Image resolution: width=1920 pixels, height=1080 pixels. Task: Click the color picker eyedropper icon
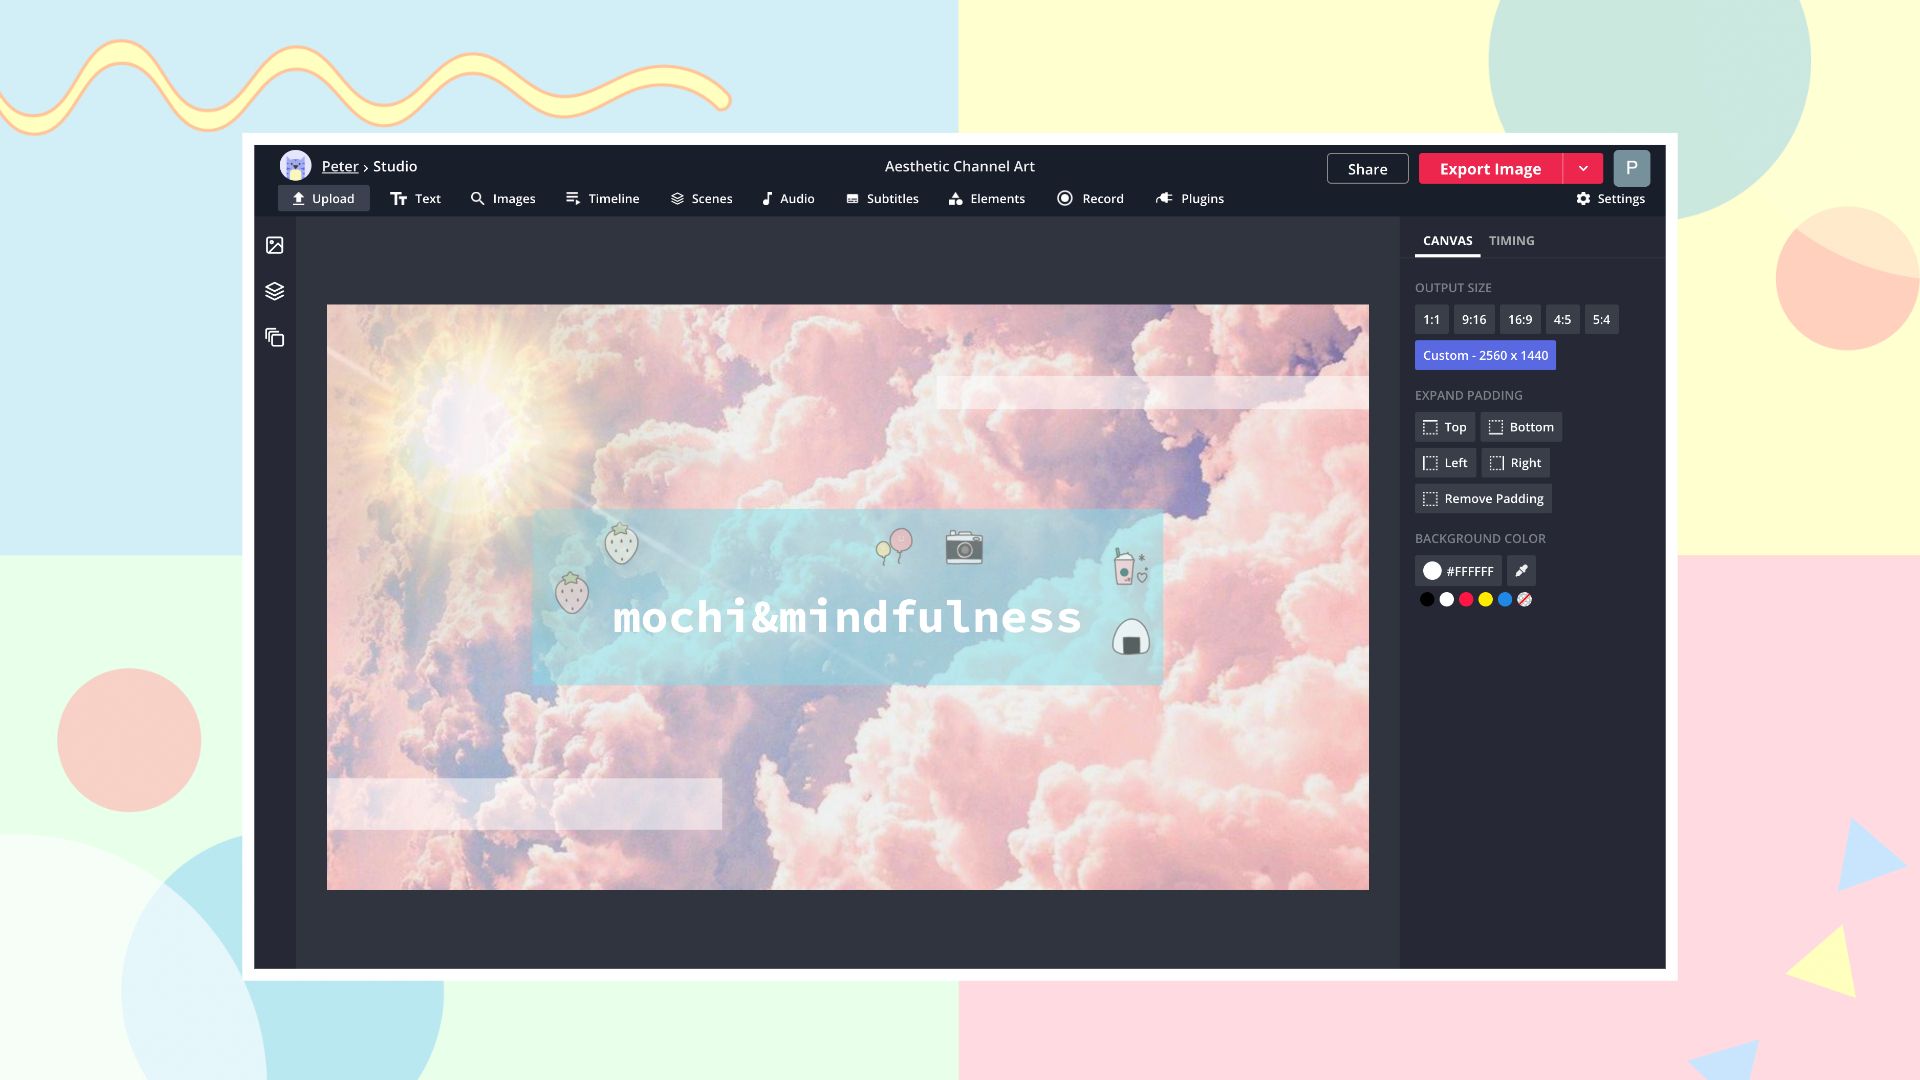coord(1520,570)
